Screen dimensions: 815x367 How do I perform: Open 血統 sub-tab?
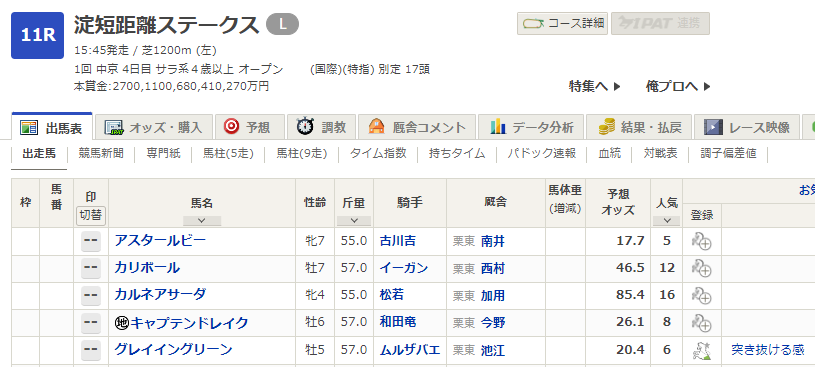click(x=610, y=153)
